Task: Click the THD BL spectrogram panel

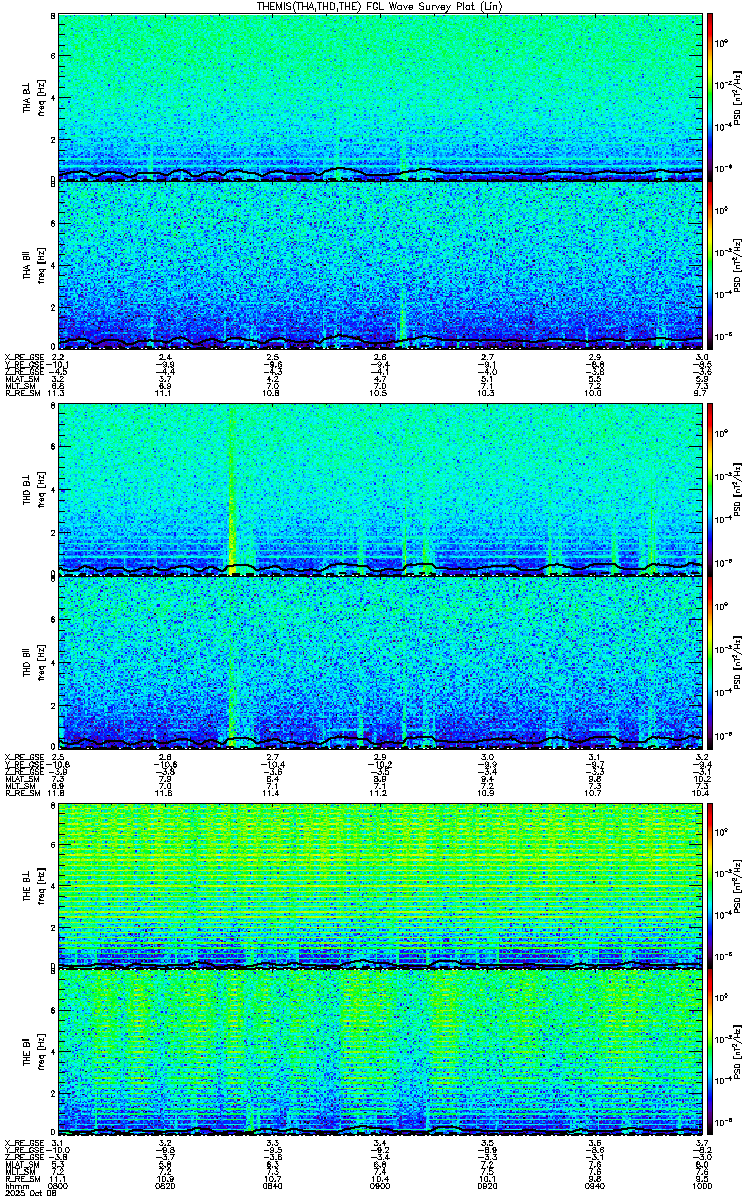Action: pos(380,490)
